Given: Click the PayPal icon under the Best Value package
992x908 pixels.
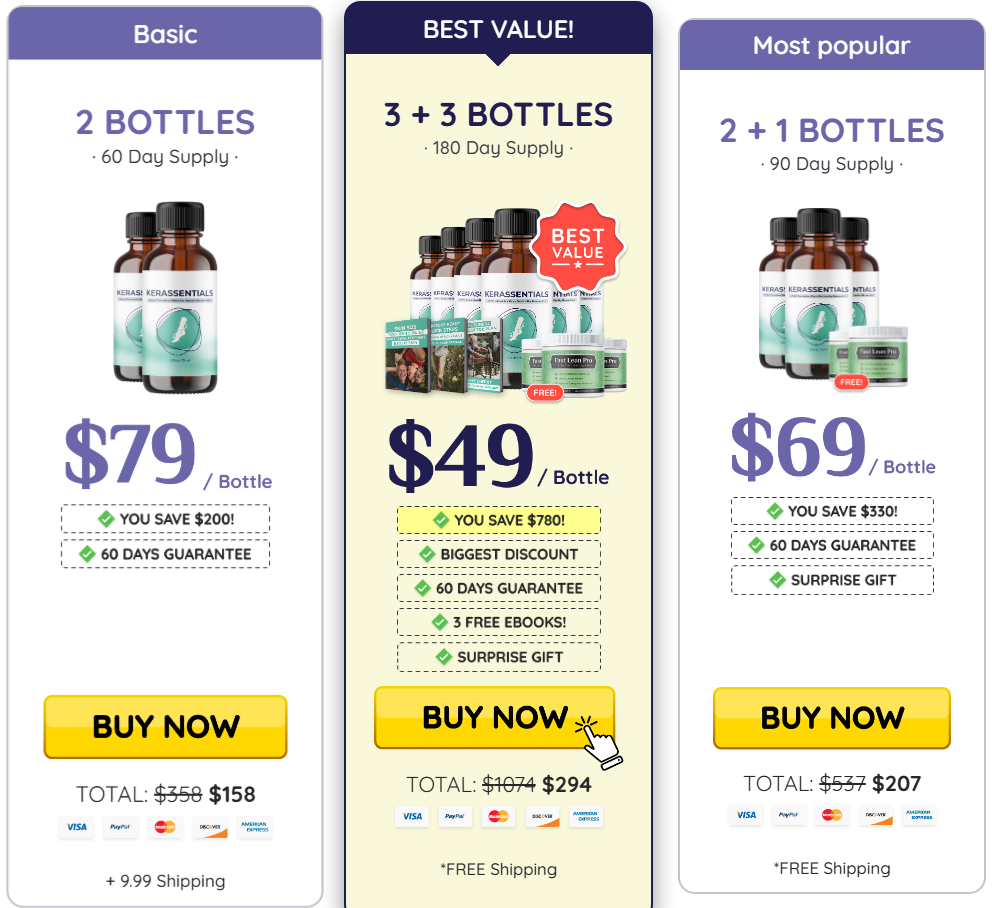Looking at the screenshot, I should pyautogui.click(x=454, y=816).
